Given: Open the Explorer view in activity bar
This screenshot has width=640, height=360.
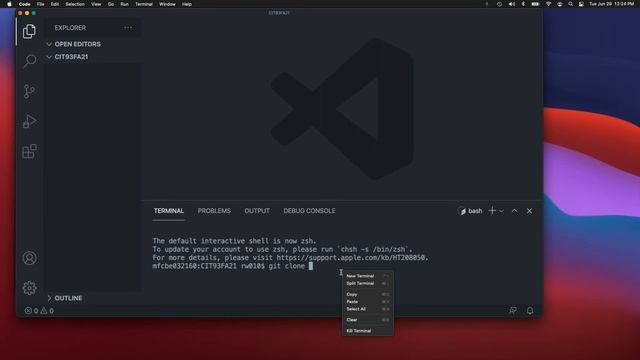Looking at the screenshot, I should click(x=29, y=31).
